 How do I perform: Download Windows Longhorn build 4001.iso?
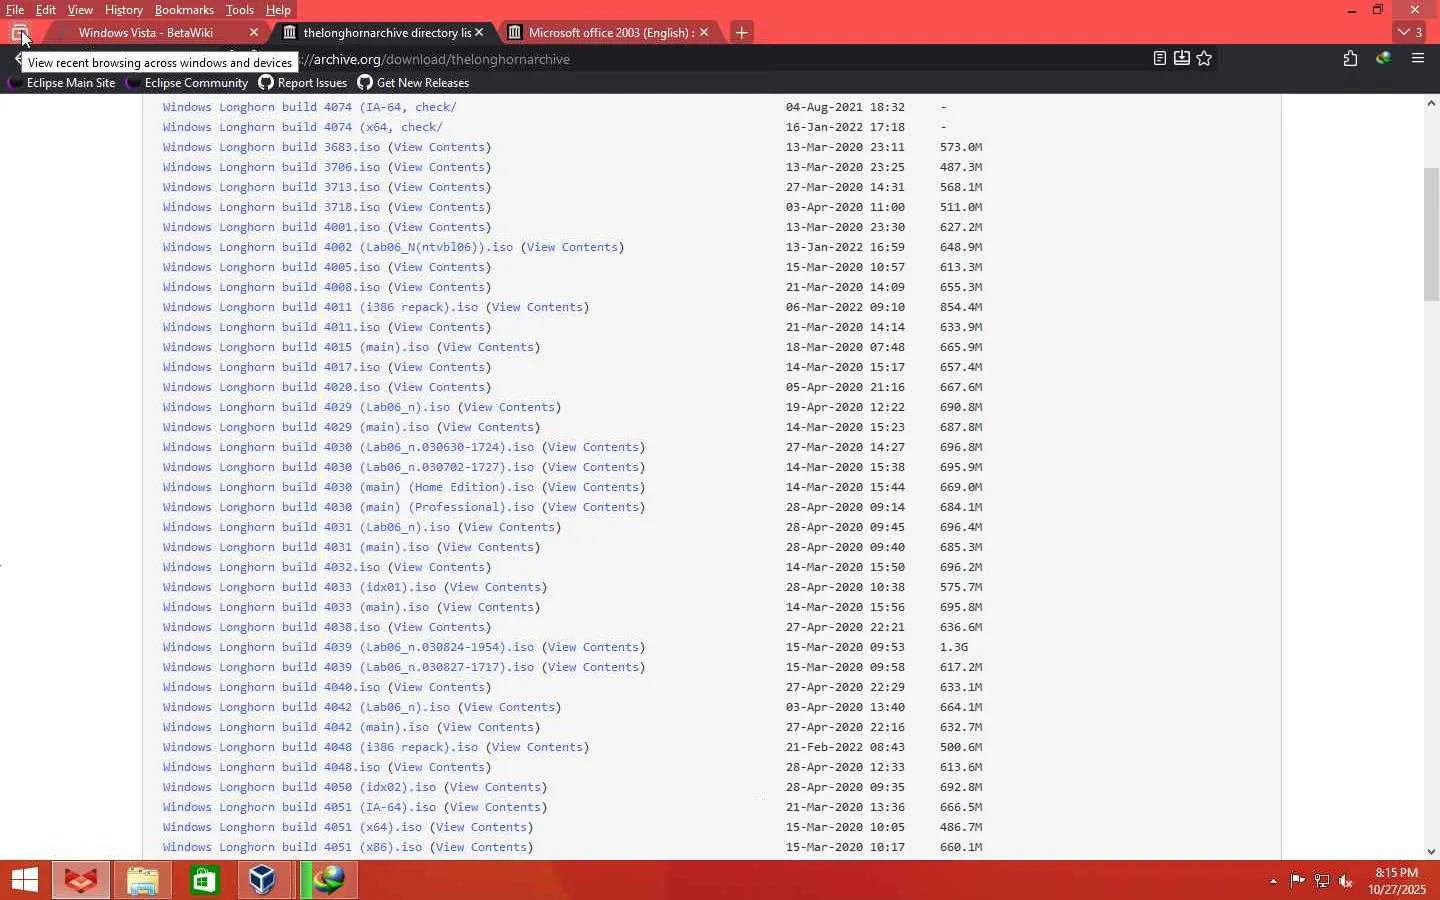272,227
